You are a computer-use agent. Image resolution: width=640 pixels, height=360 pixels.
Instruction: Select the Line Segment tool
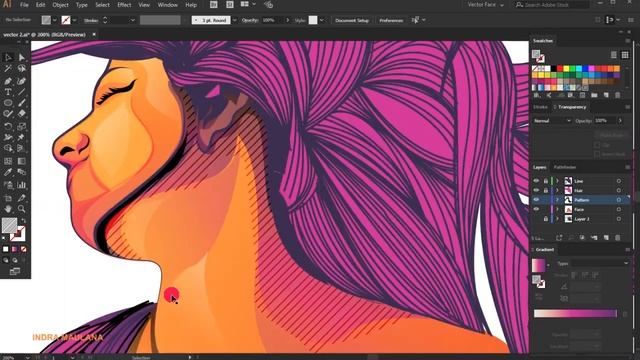pos(22,92)
